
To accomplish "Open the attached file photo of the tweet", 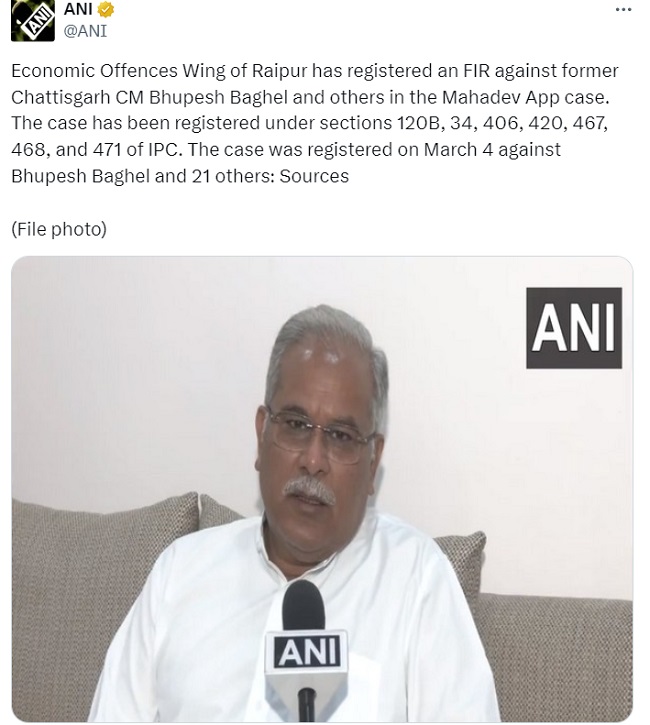I will point(322,489).
